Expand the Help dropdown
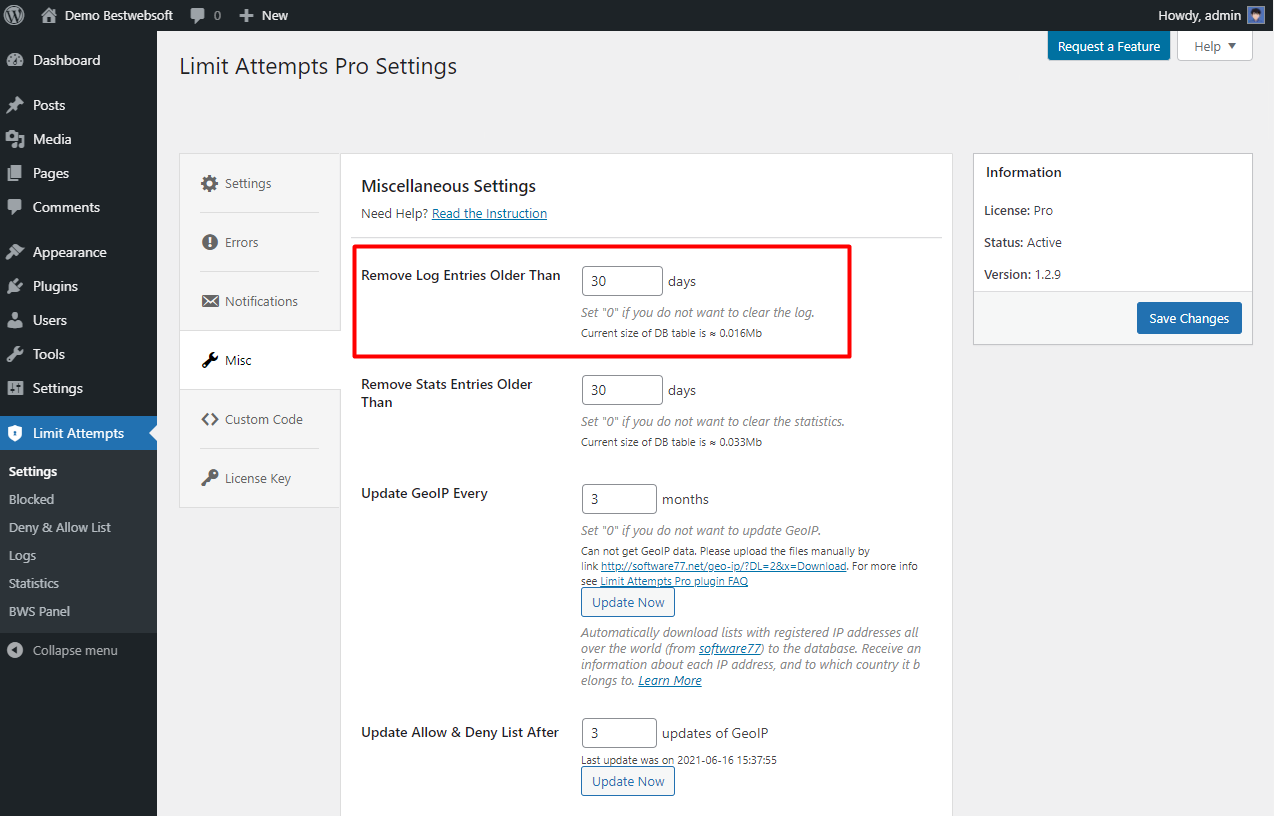1274x816 pixels. [1215, 46]
